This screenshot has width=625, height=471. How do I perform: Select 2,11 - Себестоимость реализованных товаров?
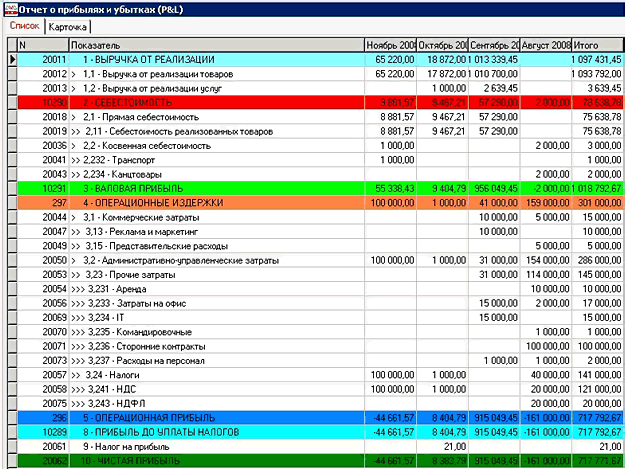320,131
